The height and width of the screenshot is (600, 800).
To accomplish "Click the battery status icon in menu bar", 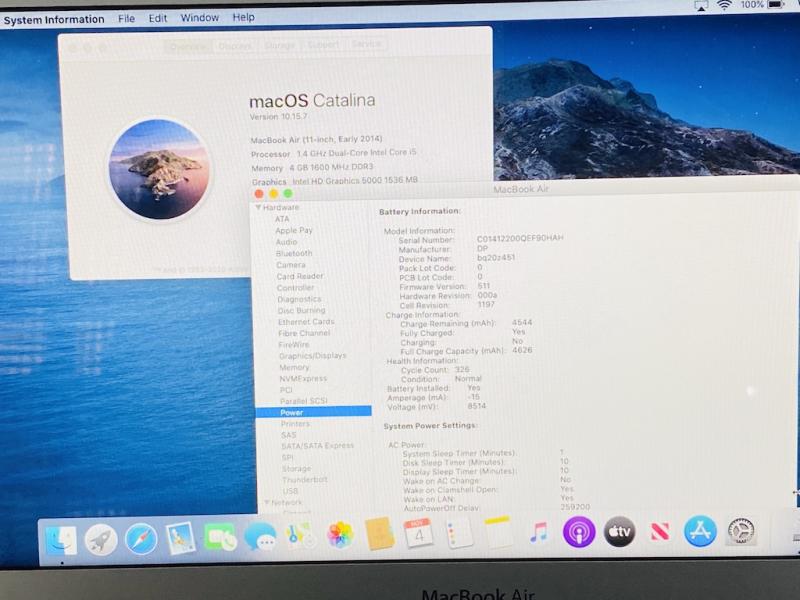I will [x=777, y=4].
